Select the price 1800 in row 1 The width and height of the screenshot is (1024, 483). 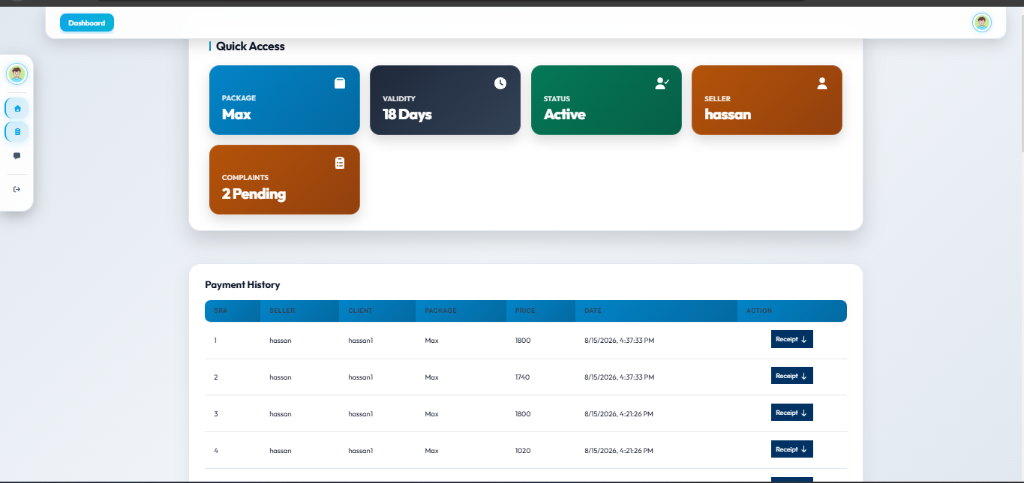point(522,341)
